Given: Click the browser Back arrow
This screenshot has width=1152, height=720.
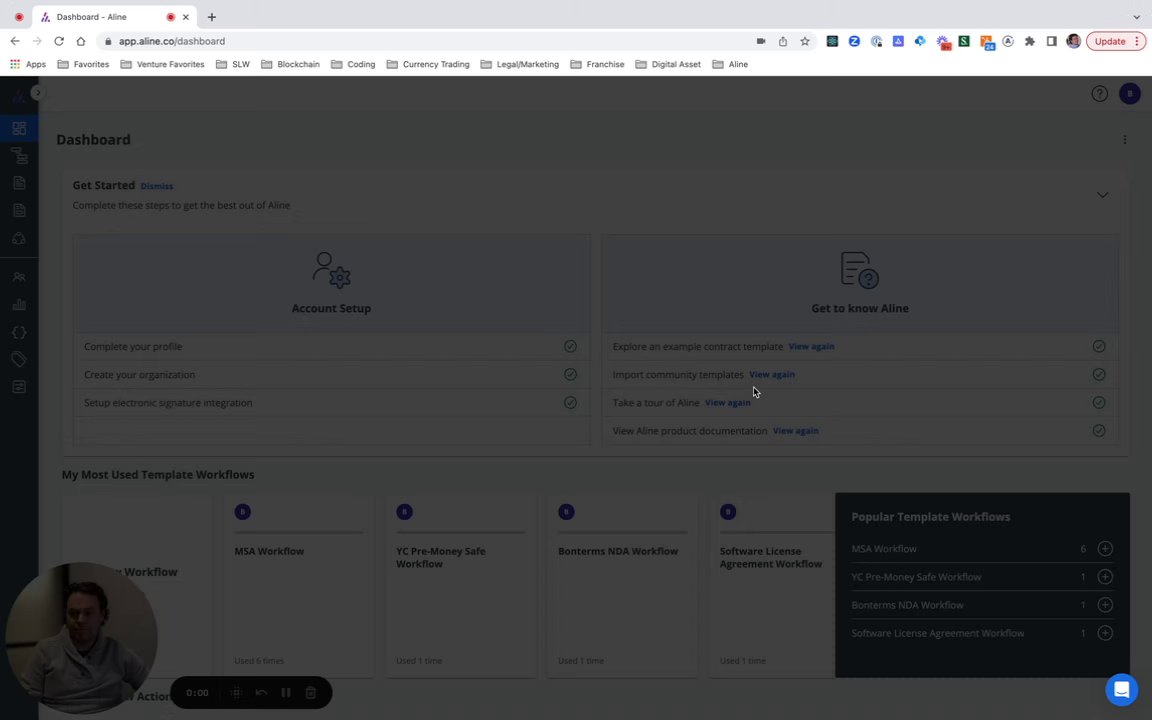Looking at the screenshot, I should 15,41.
